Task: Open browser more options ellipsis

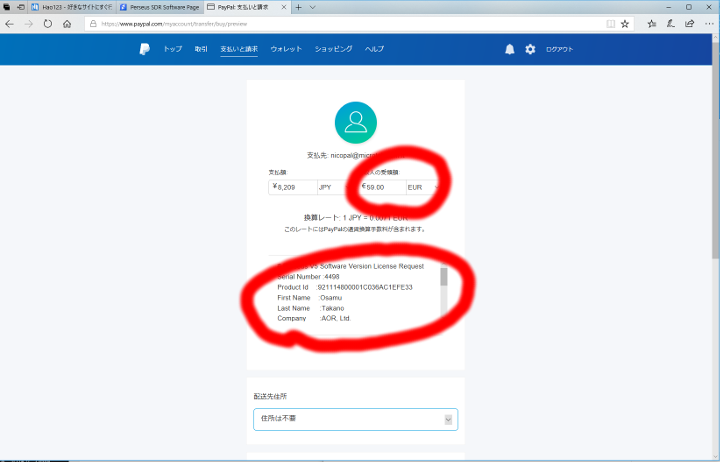Action: pos(709,24)
